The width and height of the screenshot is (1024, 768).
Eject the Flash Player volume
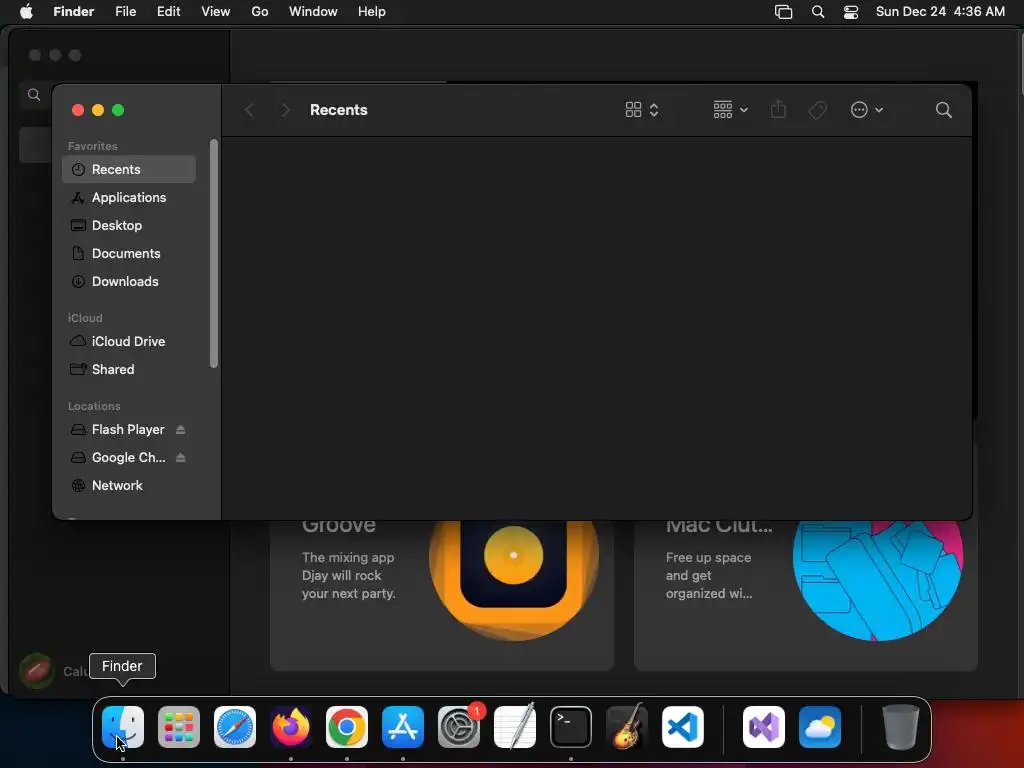(x=181, y=430)
